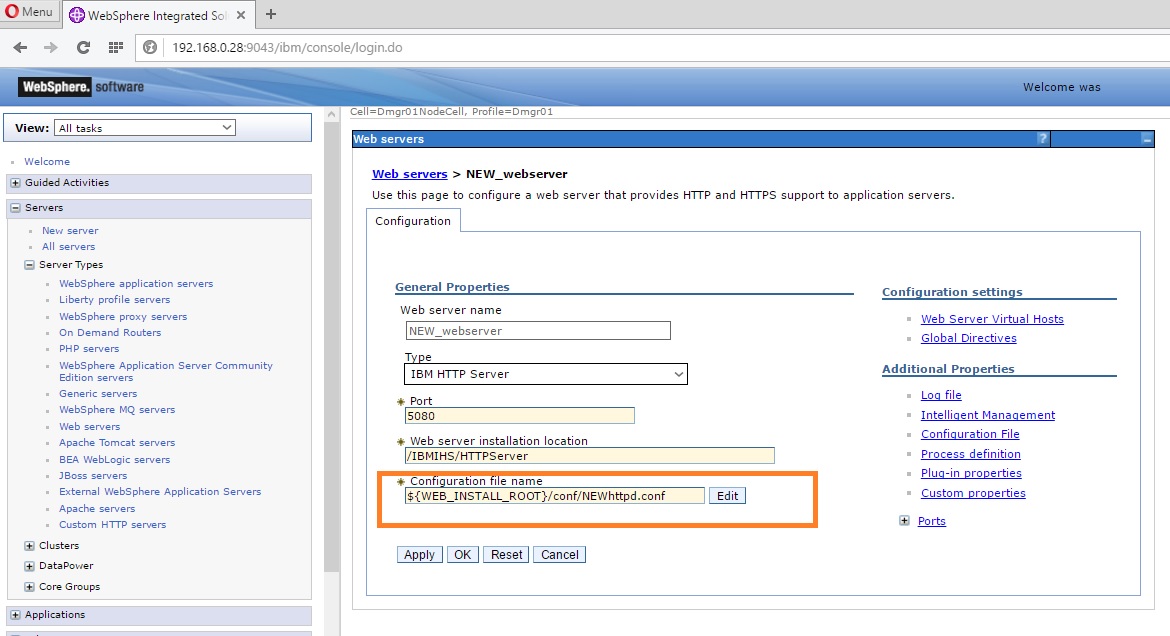Image resolution: width=1170 pixels, height=636 pixels.
Task: Open the browser Menu button
Action: click(x=28, y=11)
